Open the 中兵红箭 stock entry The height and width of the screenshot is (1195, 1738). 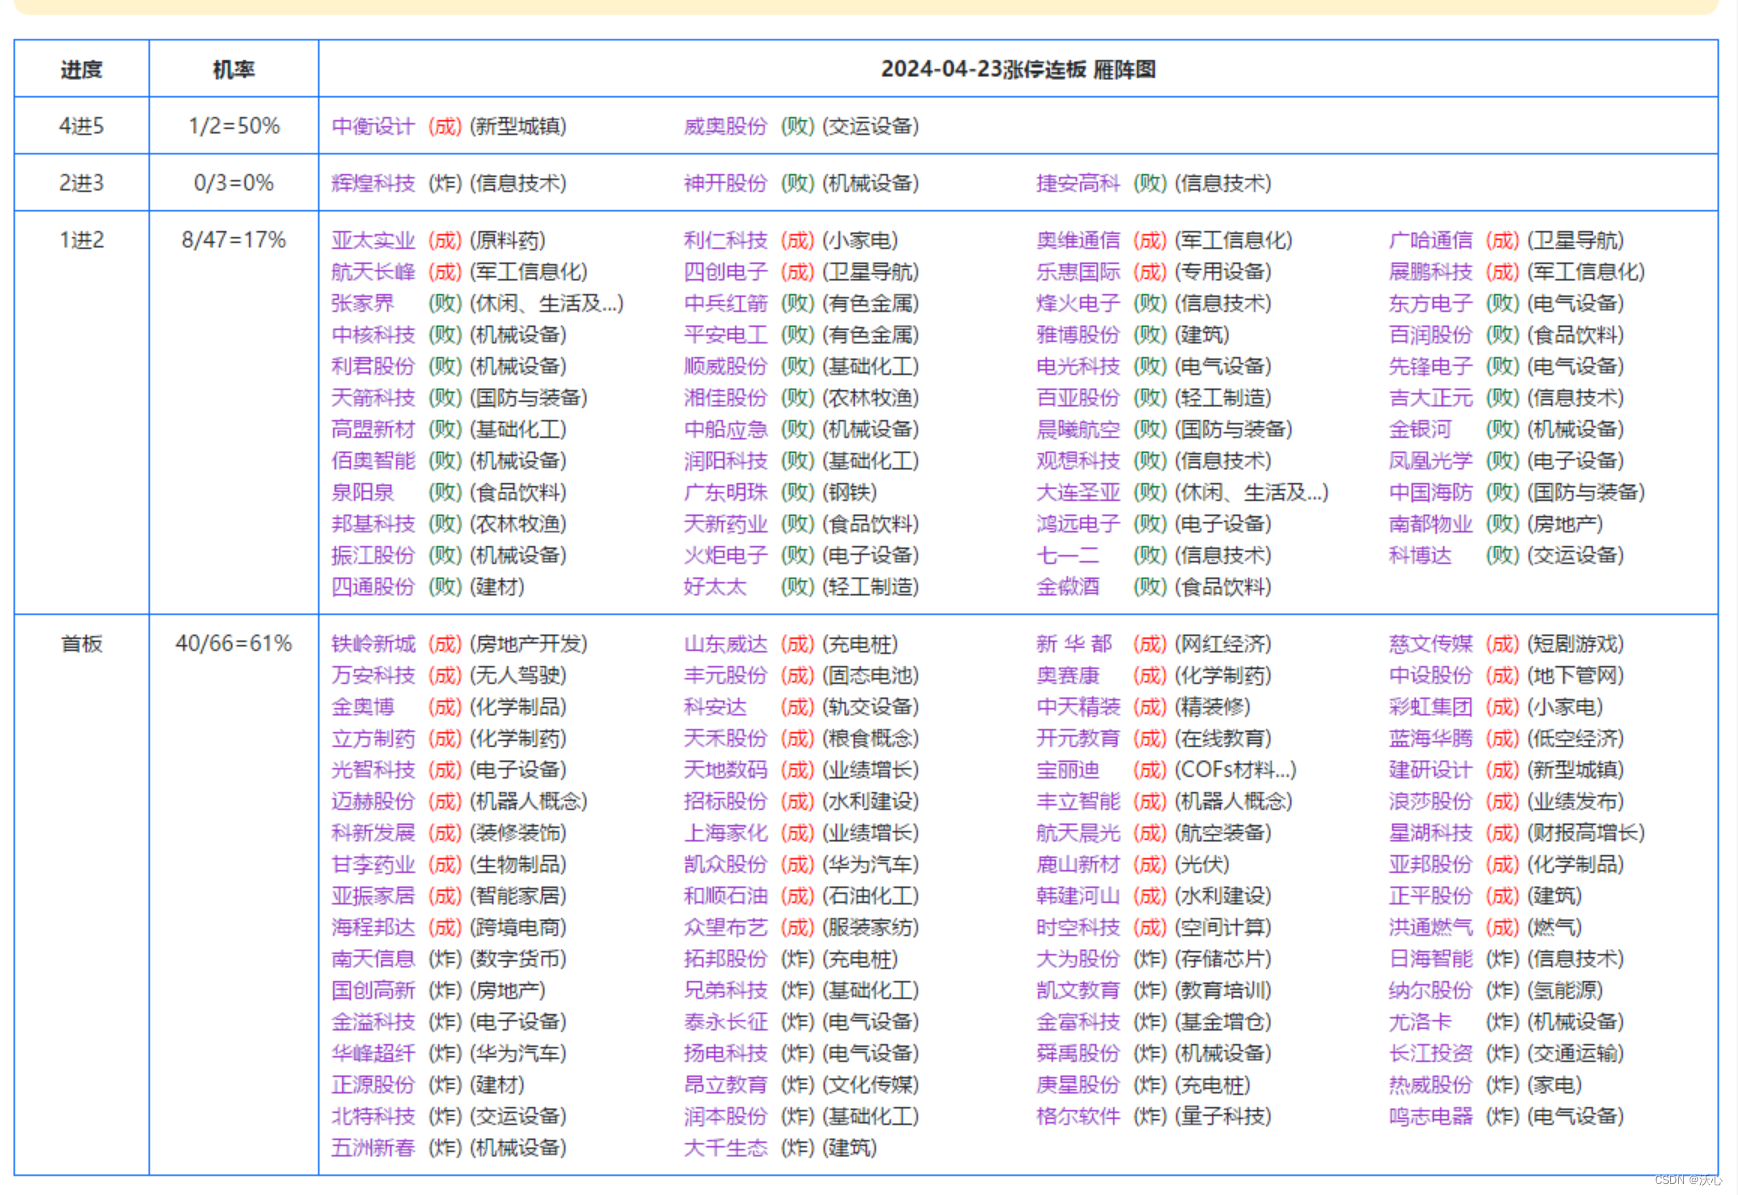coord(725,303)
